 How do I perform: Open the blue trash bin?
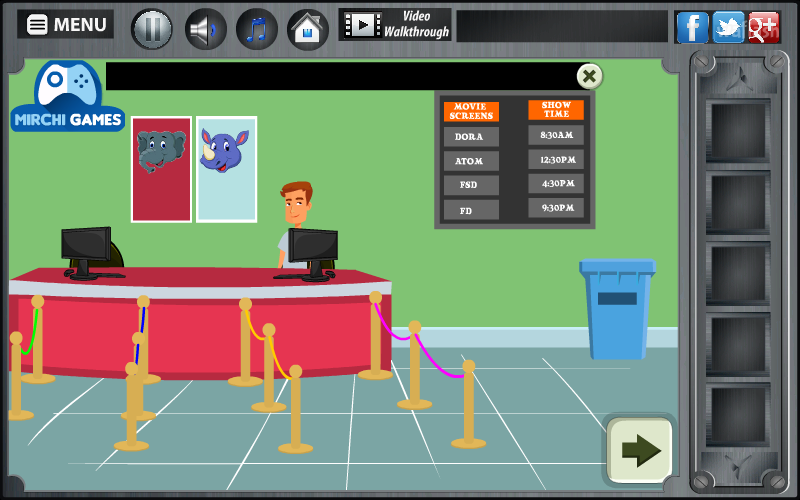coord(617,309)
